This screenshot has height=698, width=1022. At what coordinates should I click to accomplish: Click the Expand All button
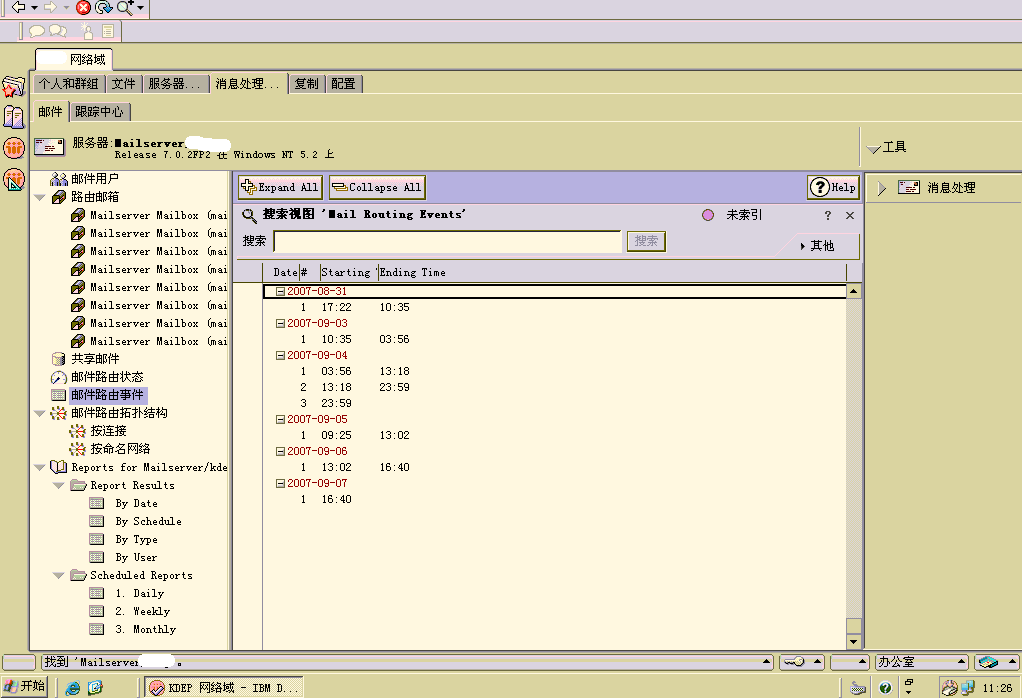[280, 187]
